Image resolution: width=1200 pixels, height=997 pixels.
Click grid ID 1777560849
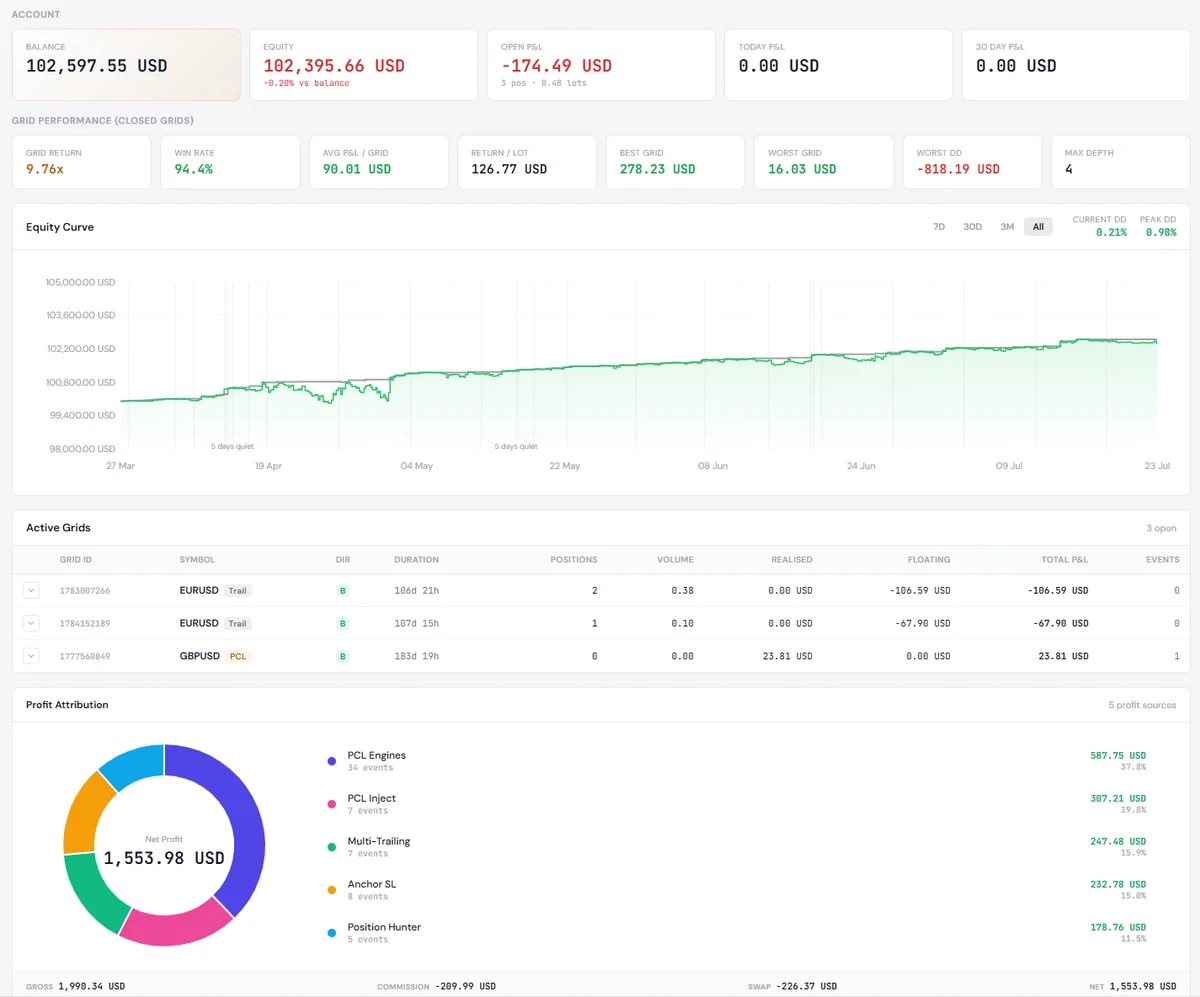85,656
